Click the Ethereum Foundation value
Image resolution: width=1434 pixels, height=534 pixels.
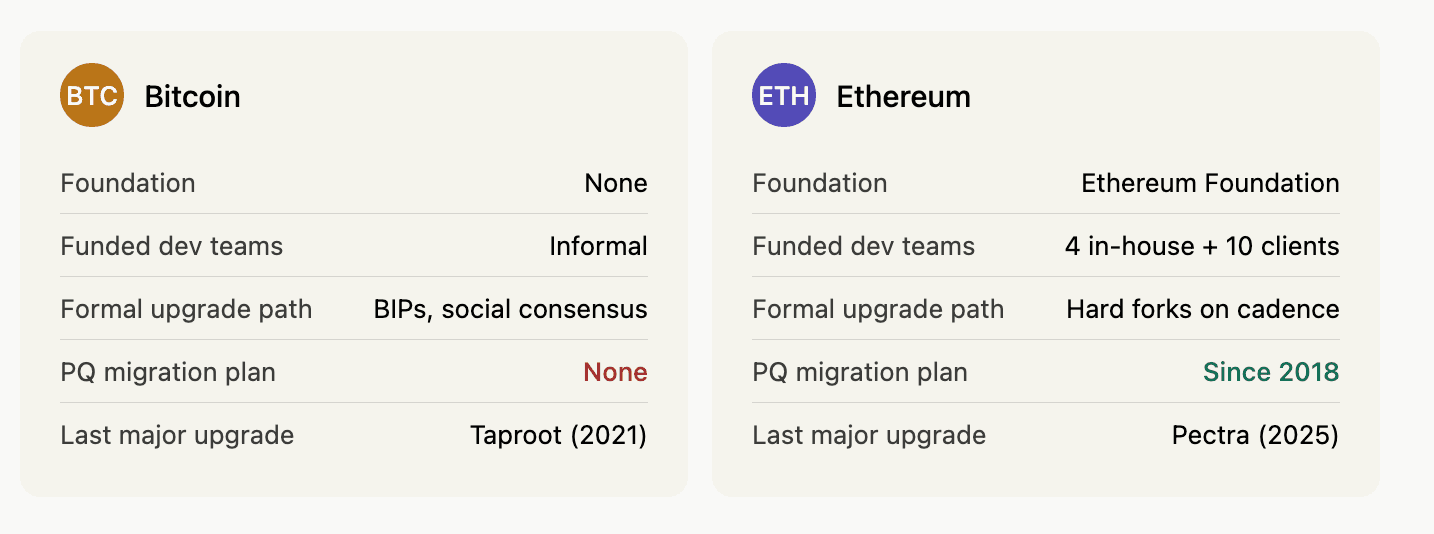pyautogui.click(x=1210, y=183)
